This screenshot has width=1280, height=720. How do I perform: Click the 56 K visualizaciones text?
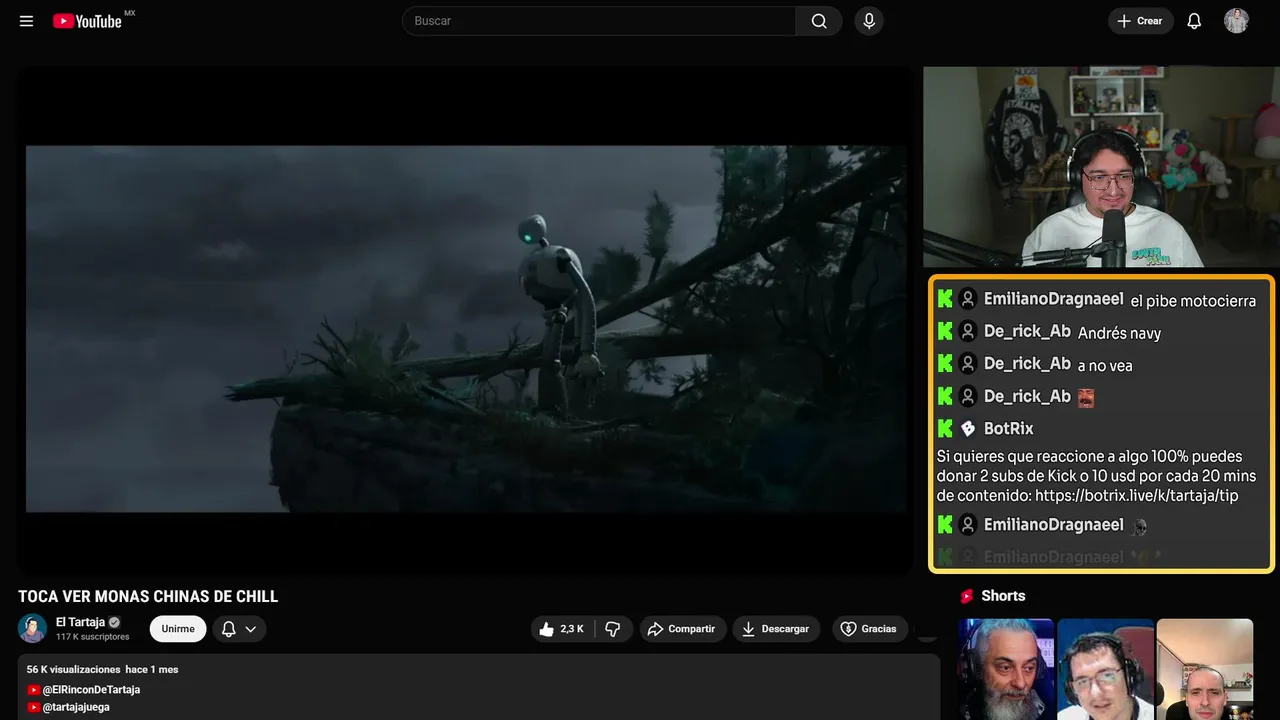click(74, 669)
